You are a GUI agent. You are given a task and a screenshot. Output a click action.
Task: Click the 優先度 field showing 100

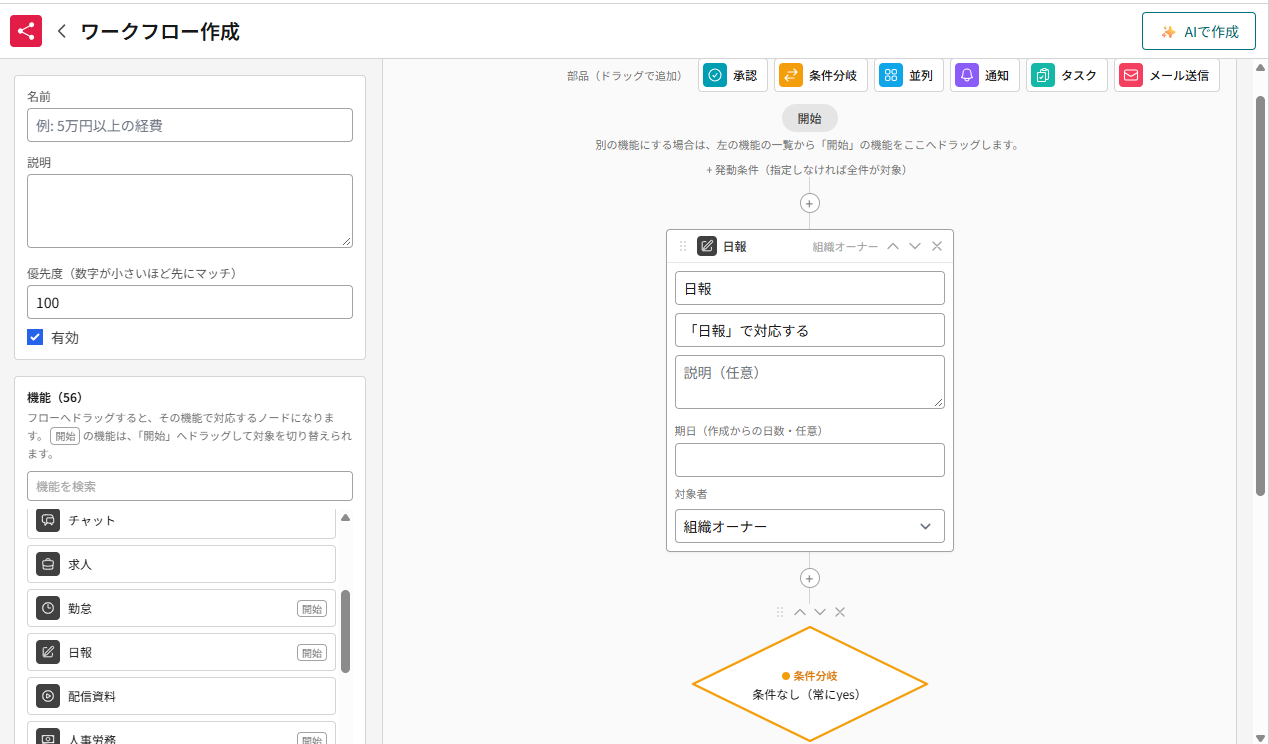pyautogui.click(x=190, y=302)
